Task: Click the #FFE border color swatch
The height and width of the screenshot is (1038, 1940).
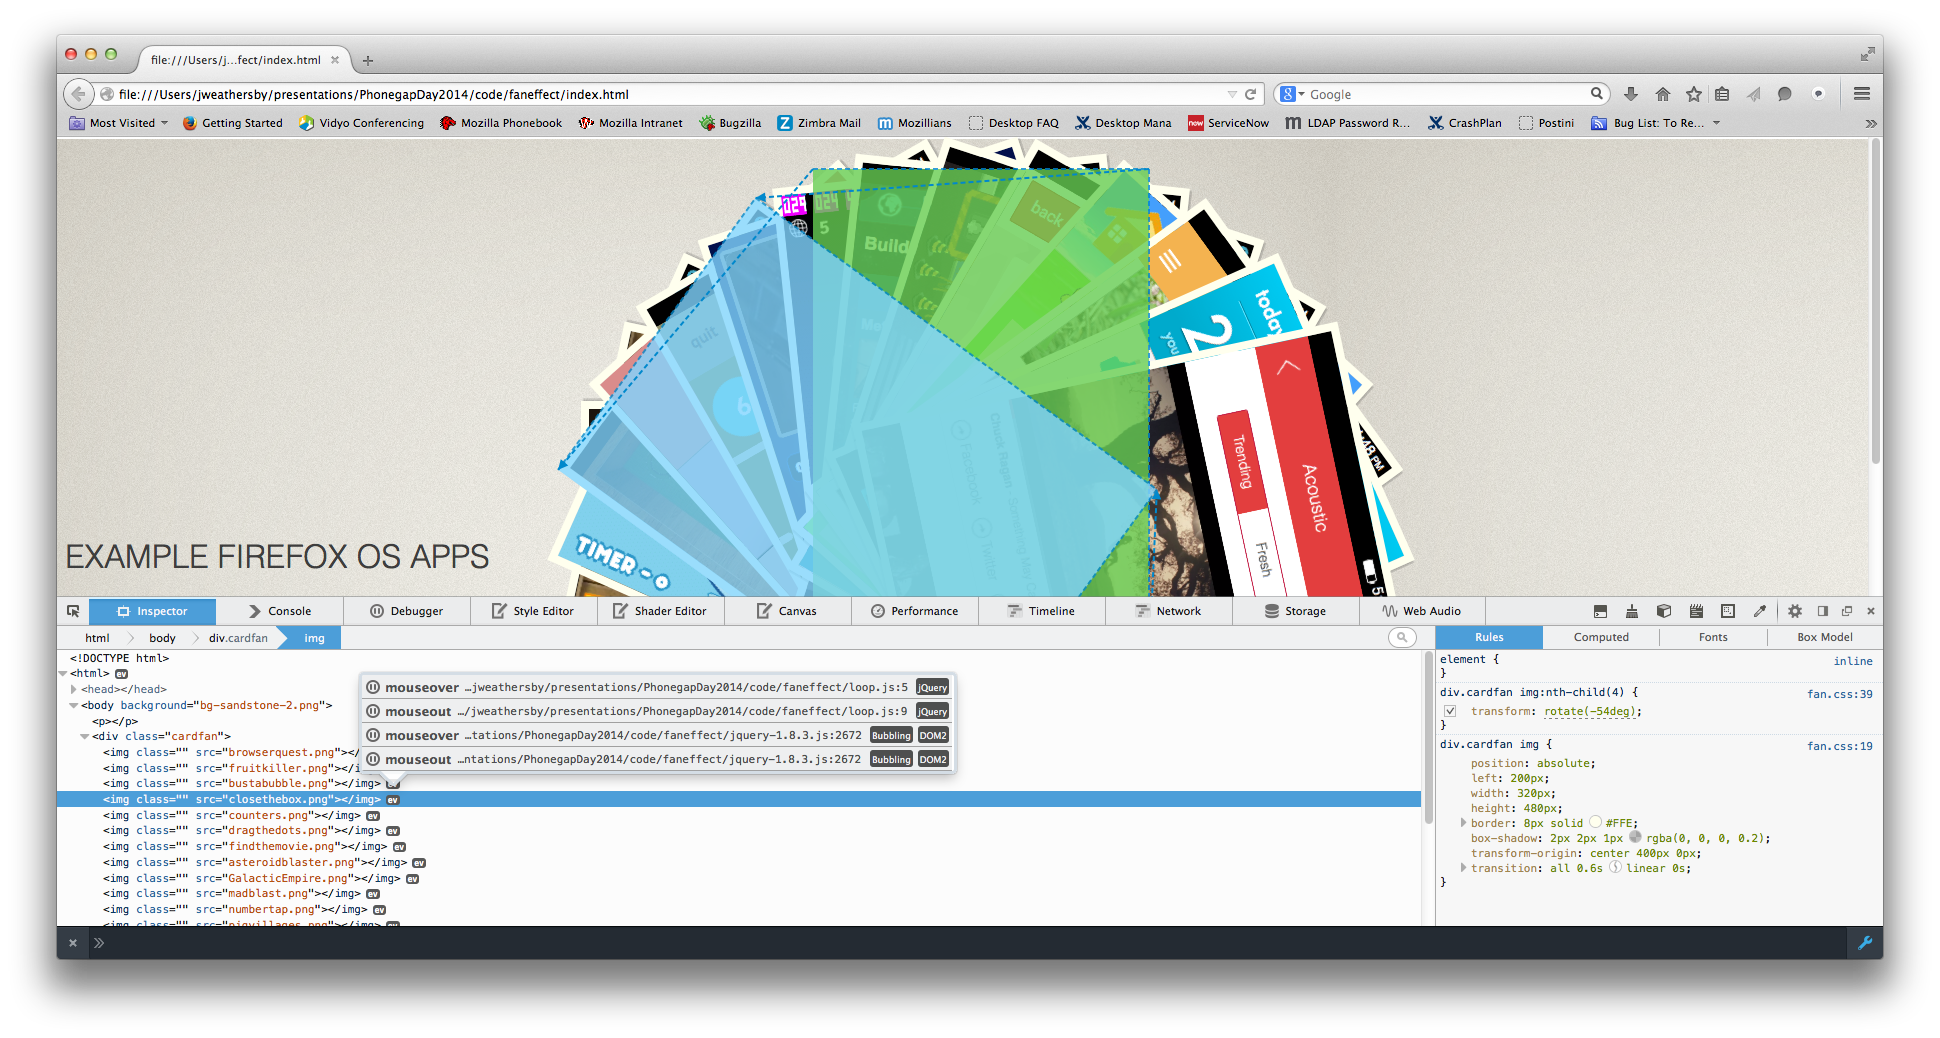Action: coord(1596,822)
